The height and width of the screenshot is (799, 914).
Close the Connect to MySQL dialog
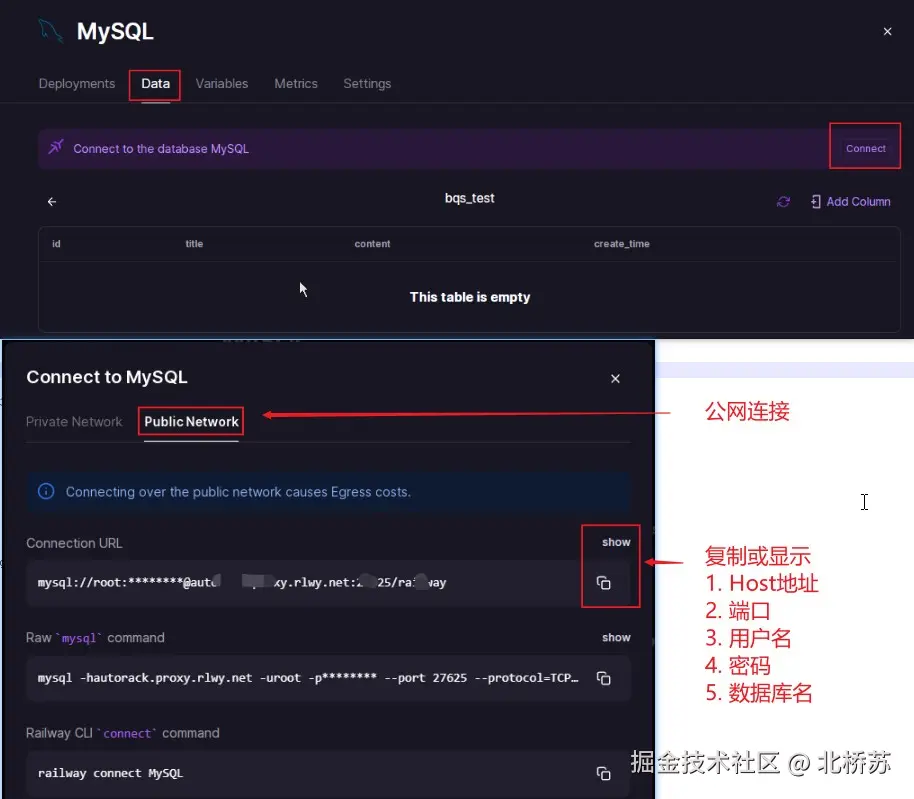point(615,379)
